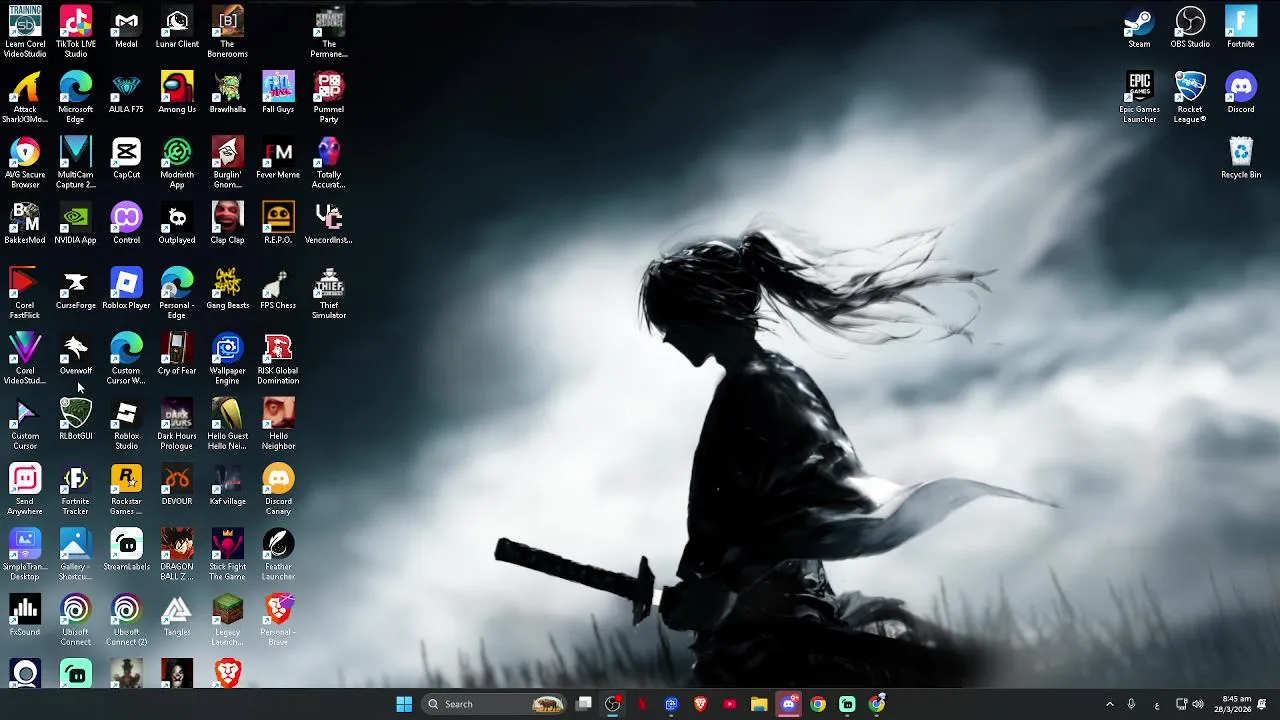Open File Explorer from the taskbar

click(x=759, y=704)
